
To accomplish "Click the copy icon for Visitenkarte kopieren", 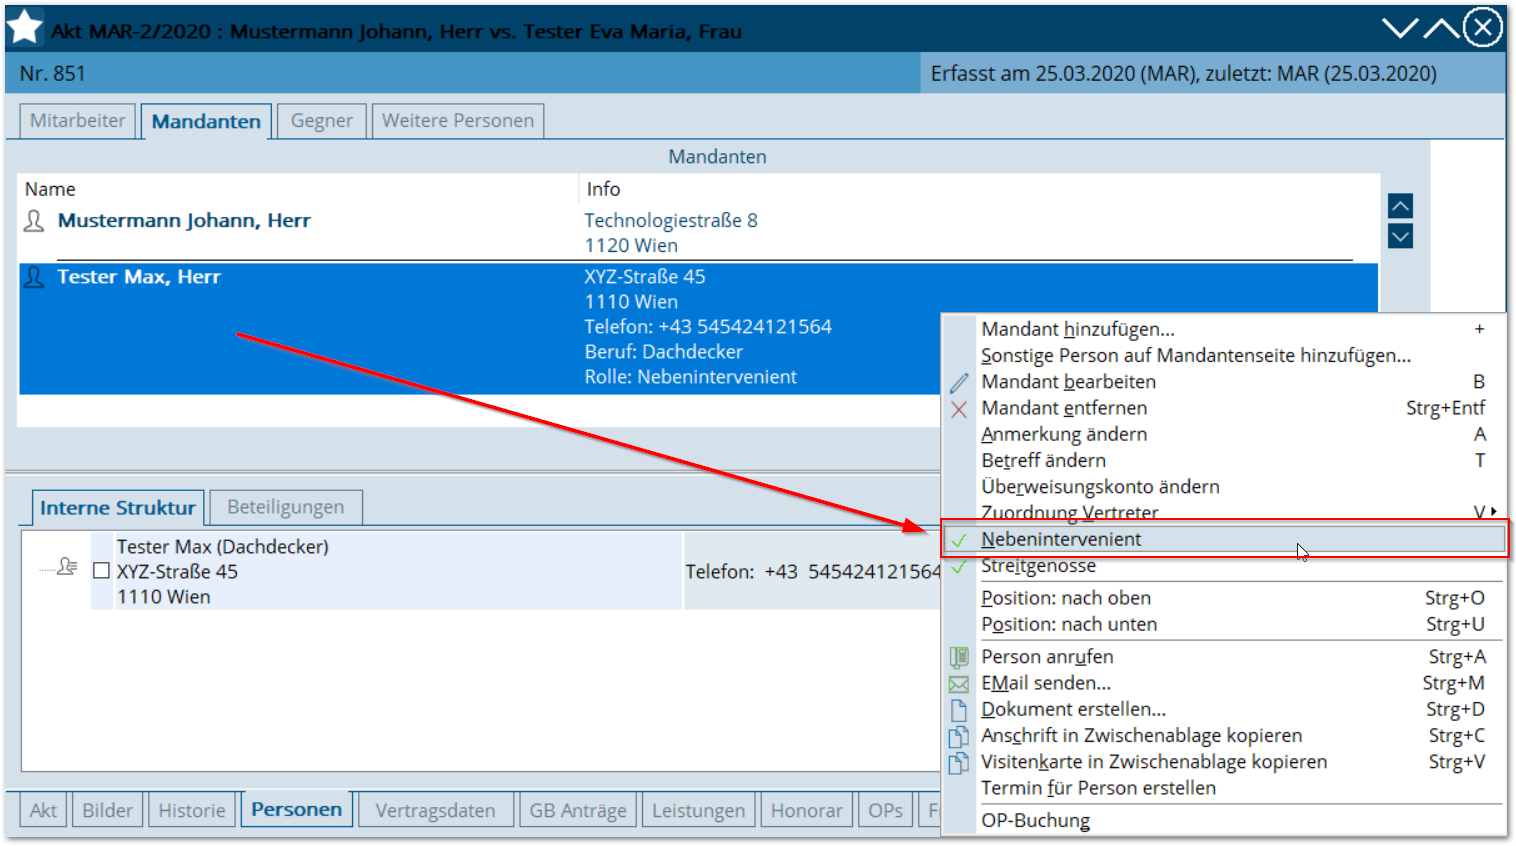I will (959, 762).
